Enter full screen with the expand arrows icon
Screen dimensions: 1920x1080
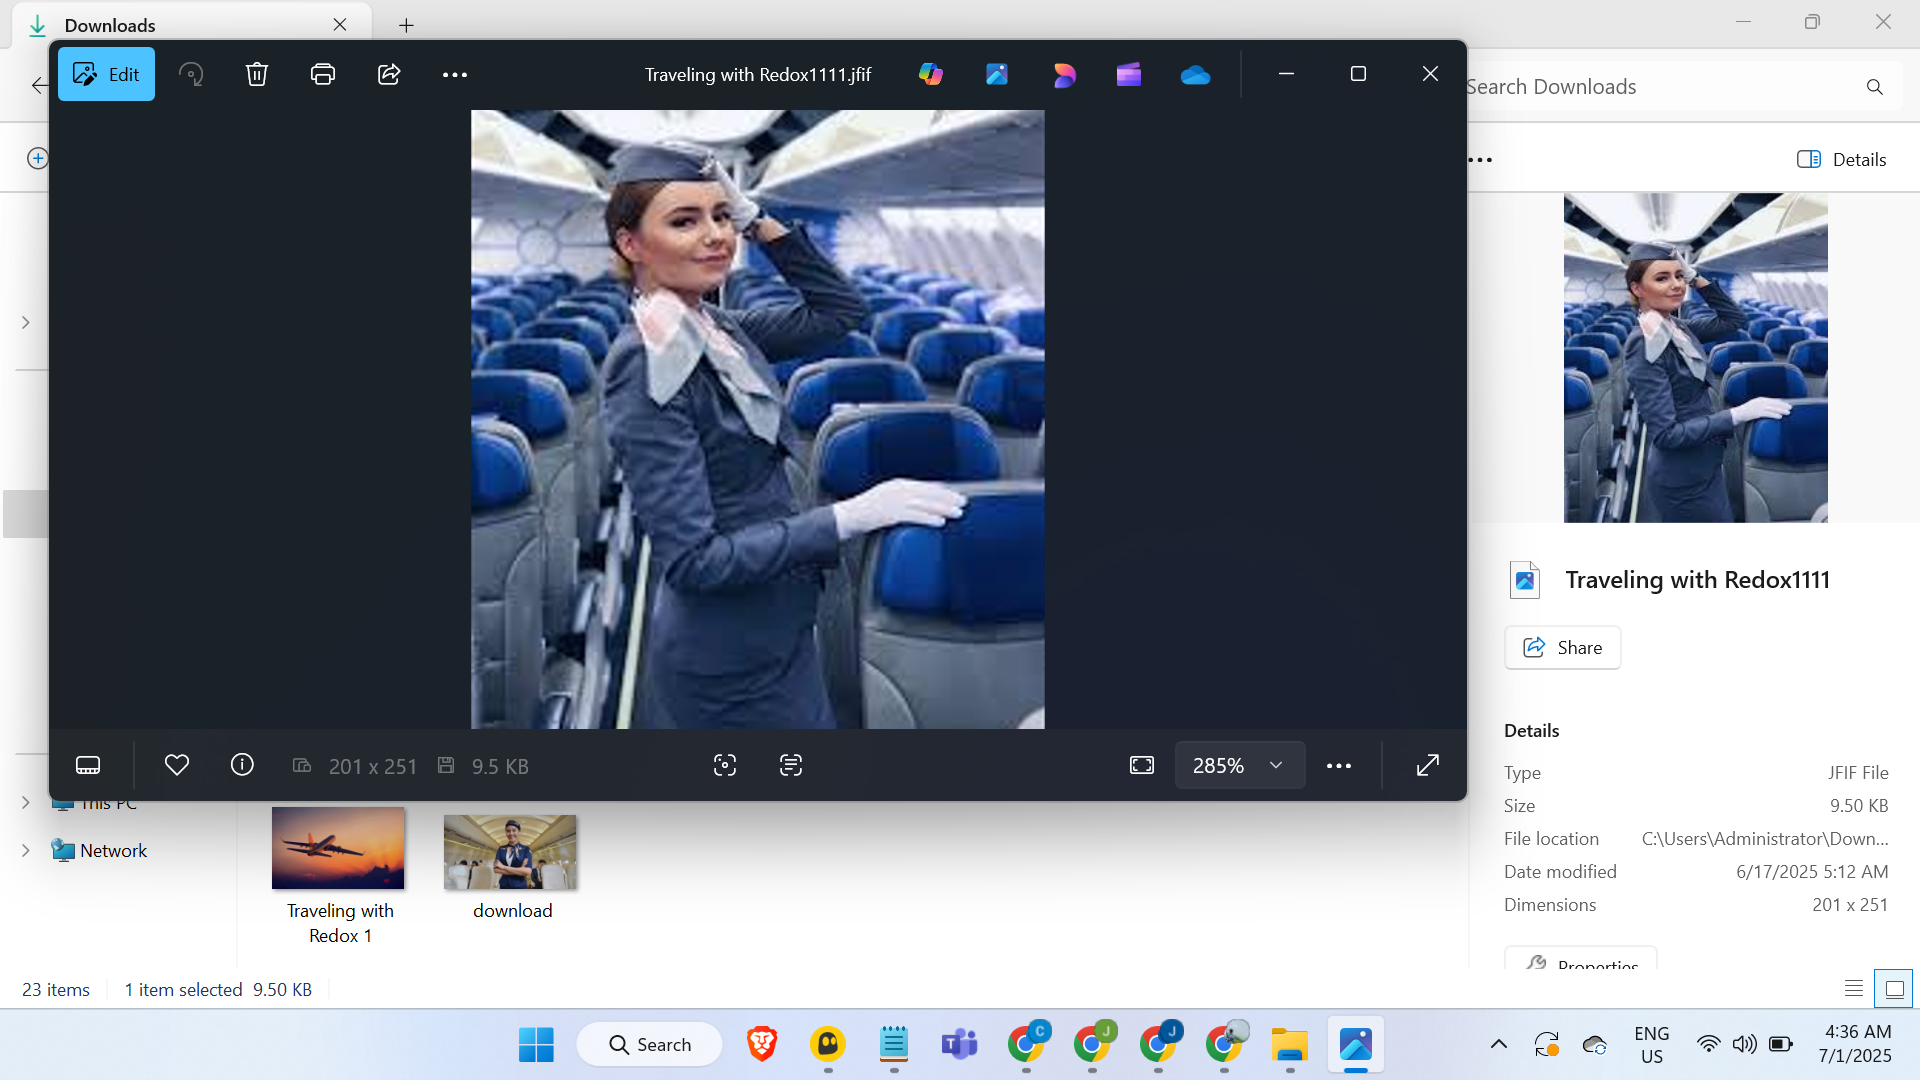(x=1428, y=765)
